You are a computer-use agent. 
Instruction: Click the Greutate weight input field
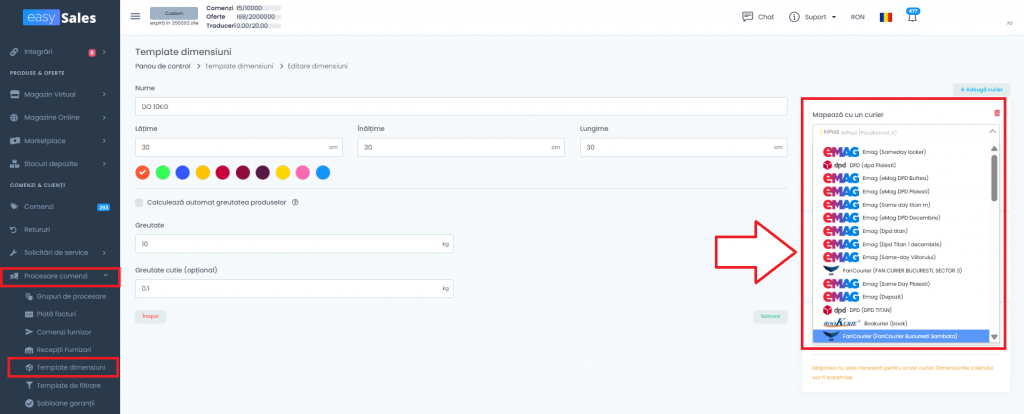coord(294,244)
